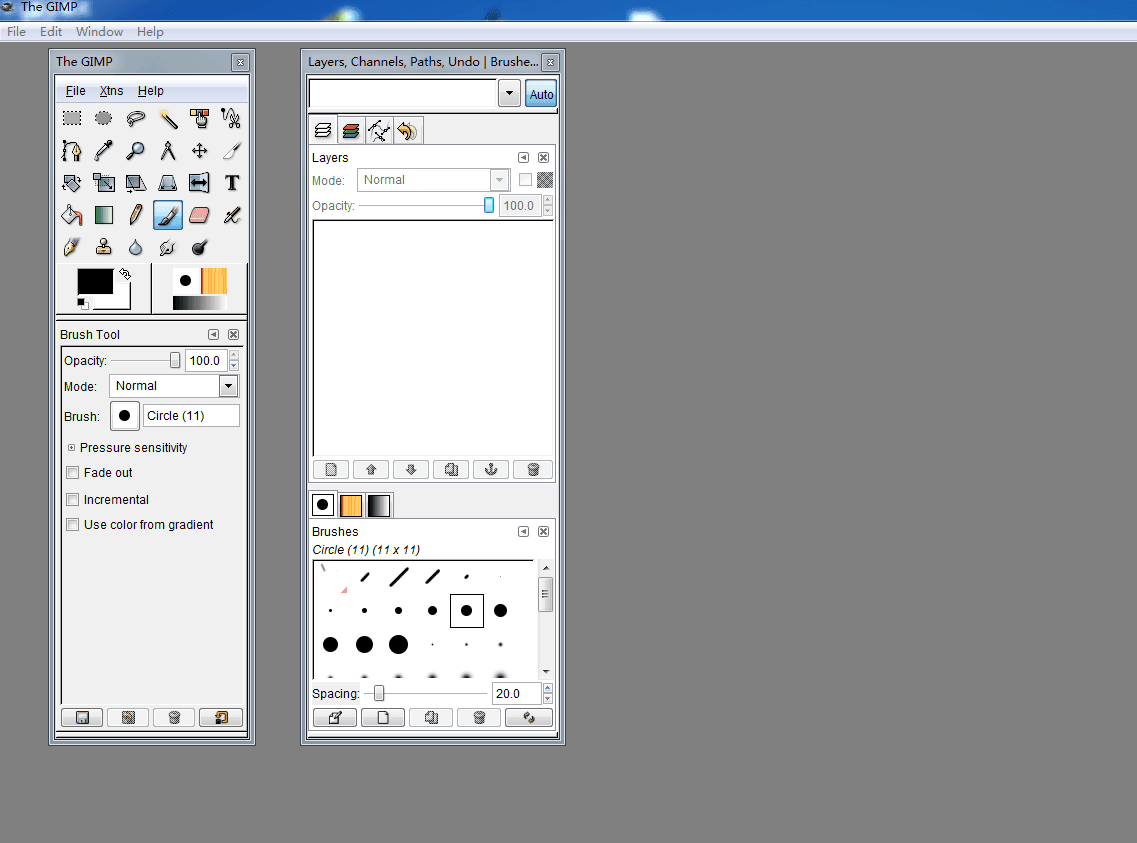
Task: Activate the Clone stamp tool
Action: click(104, 247)
